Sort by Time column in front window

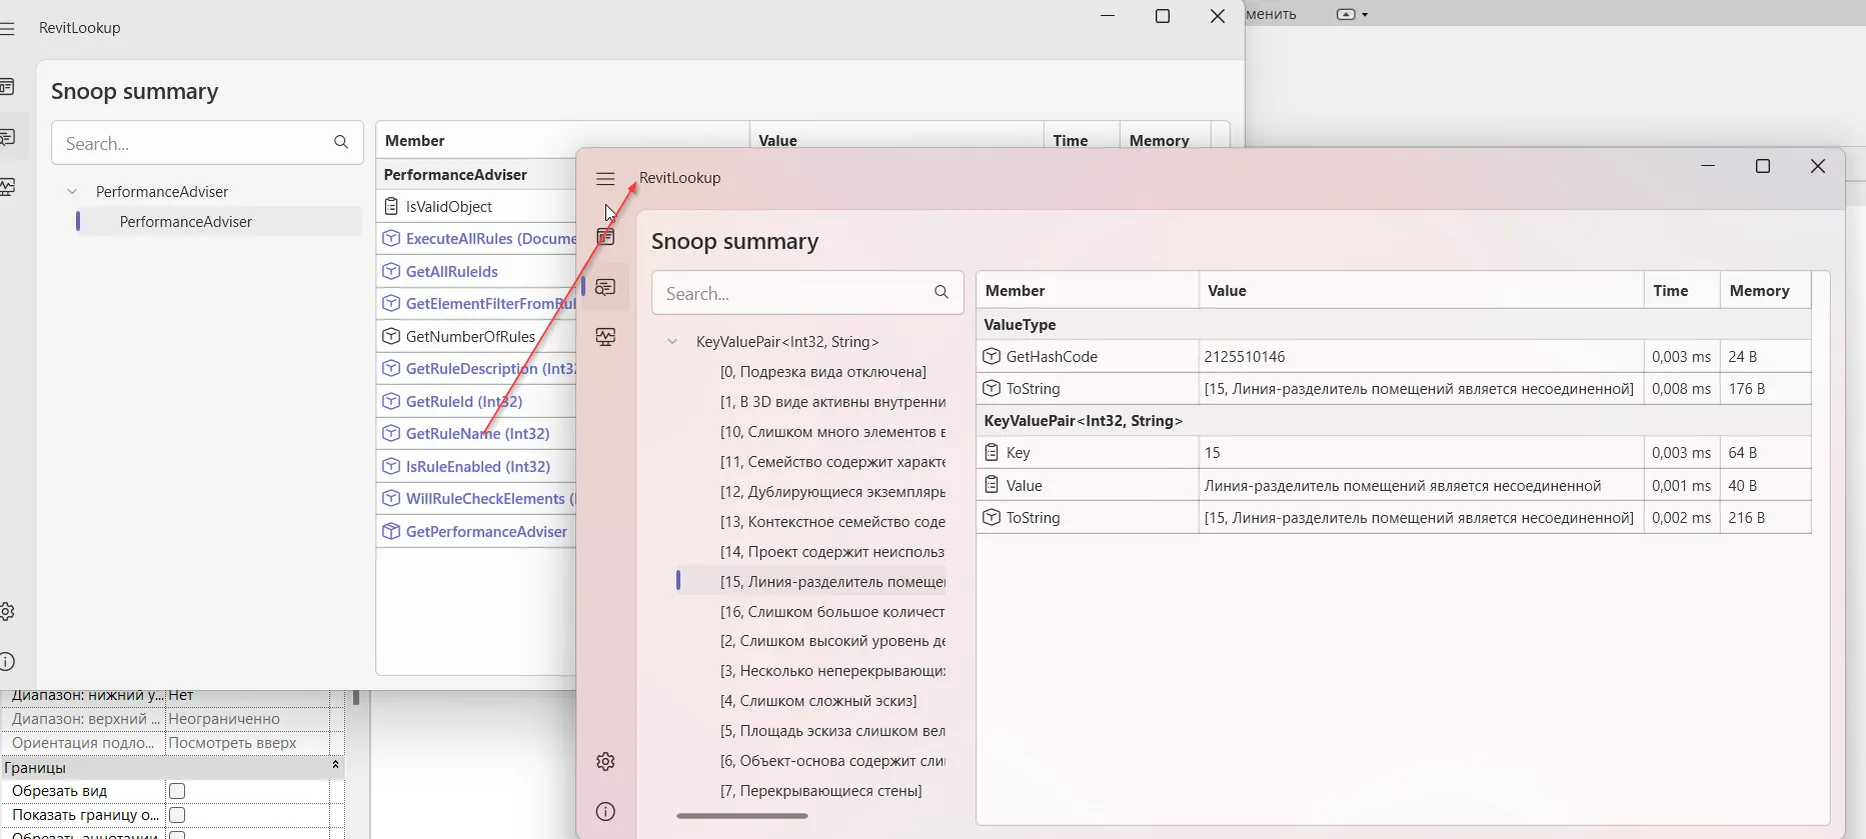1682,291
